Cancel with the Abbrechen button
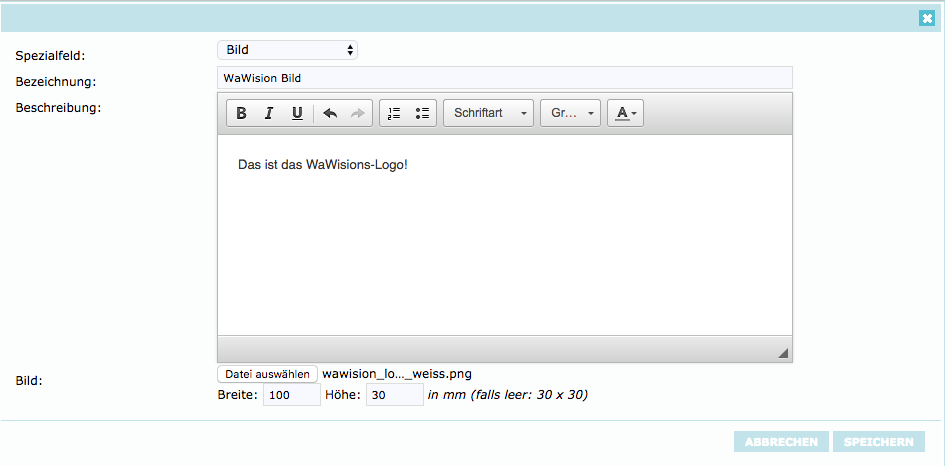 coord(781,442)
